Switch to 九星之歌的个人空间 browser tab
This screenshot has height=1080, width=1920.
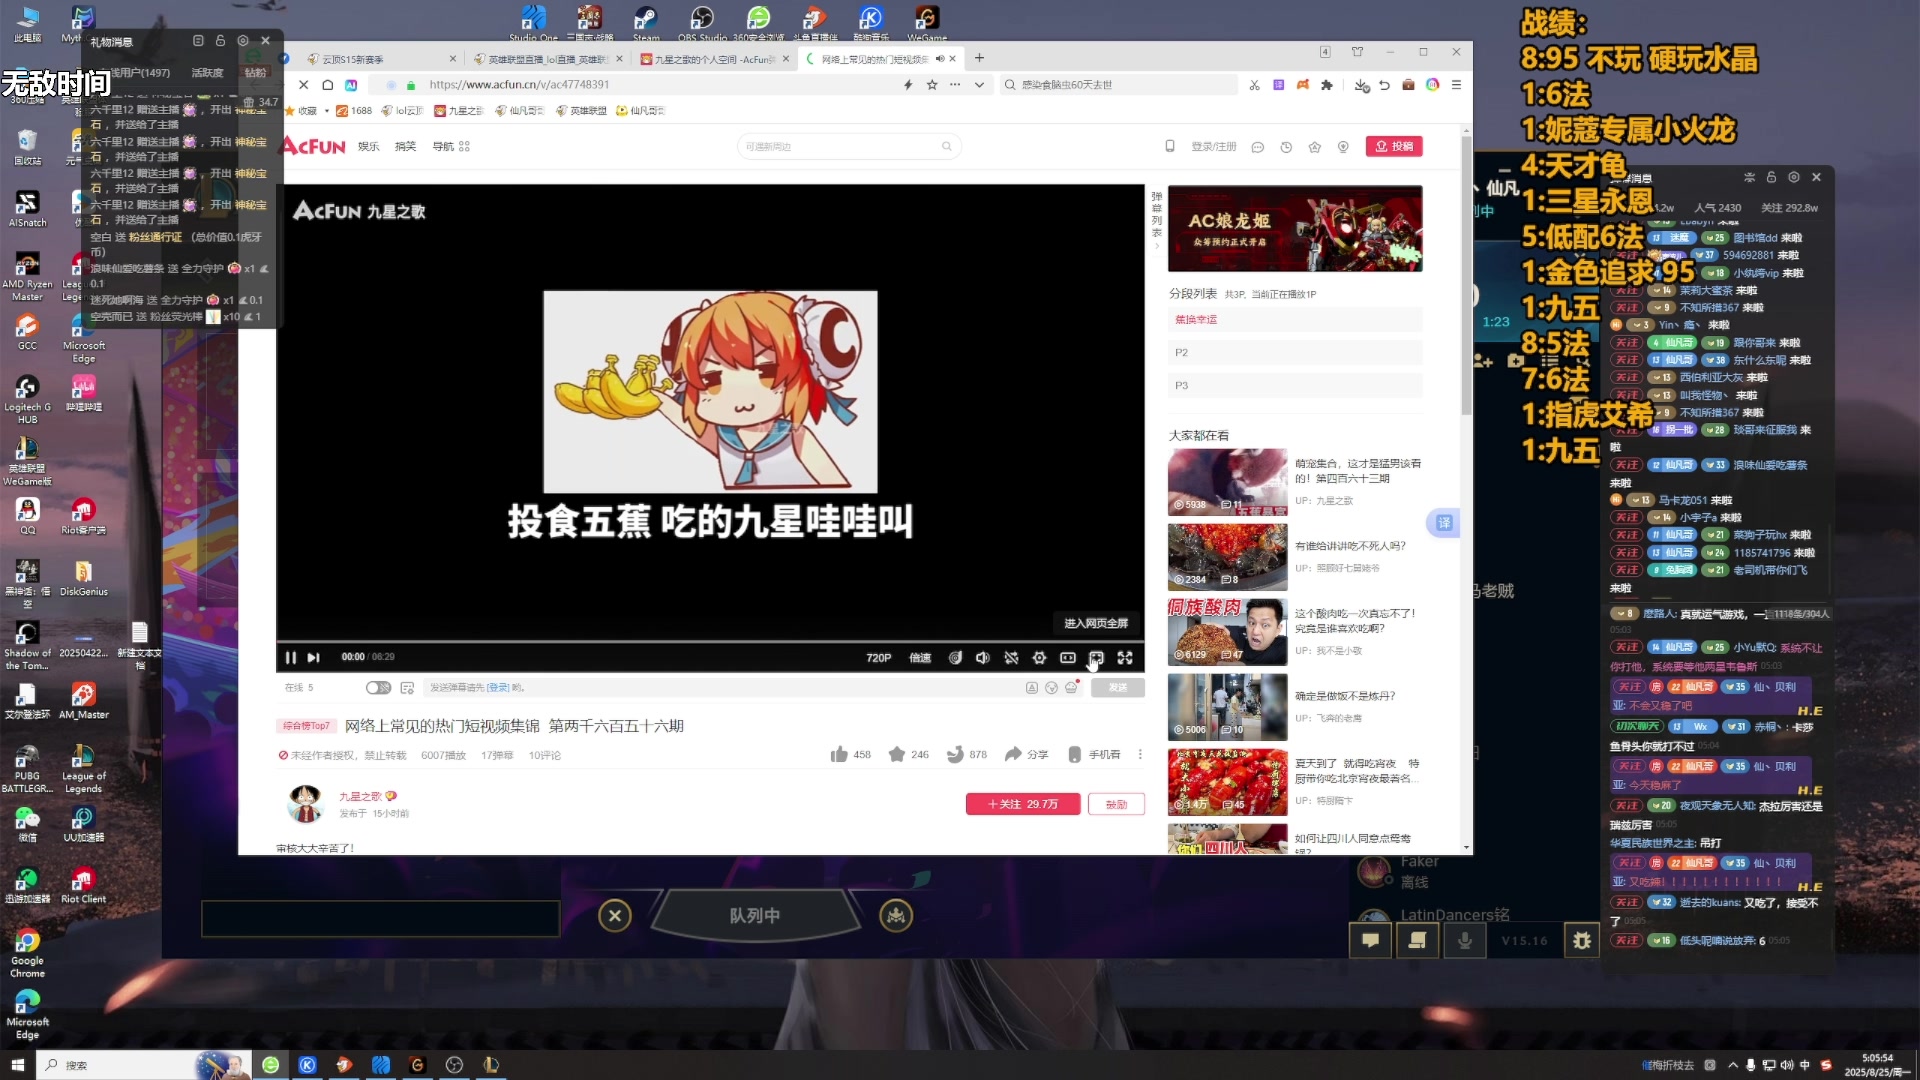coord(712,59)
